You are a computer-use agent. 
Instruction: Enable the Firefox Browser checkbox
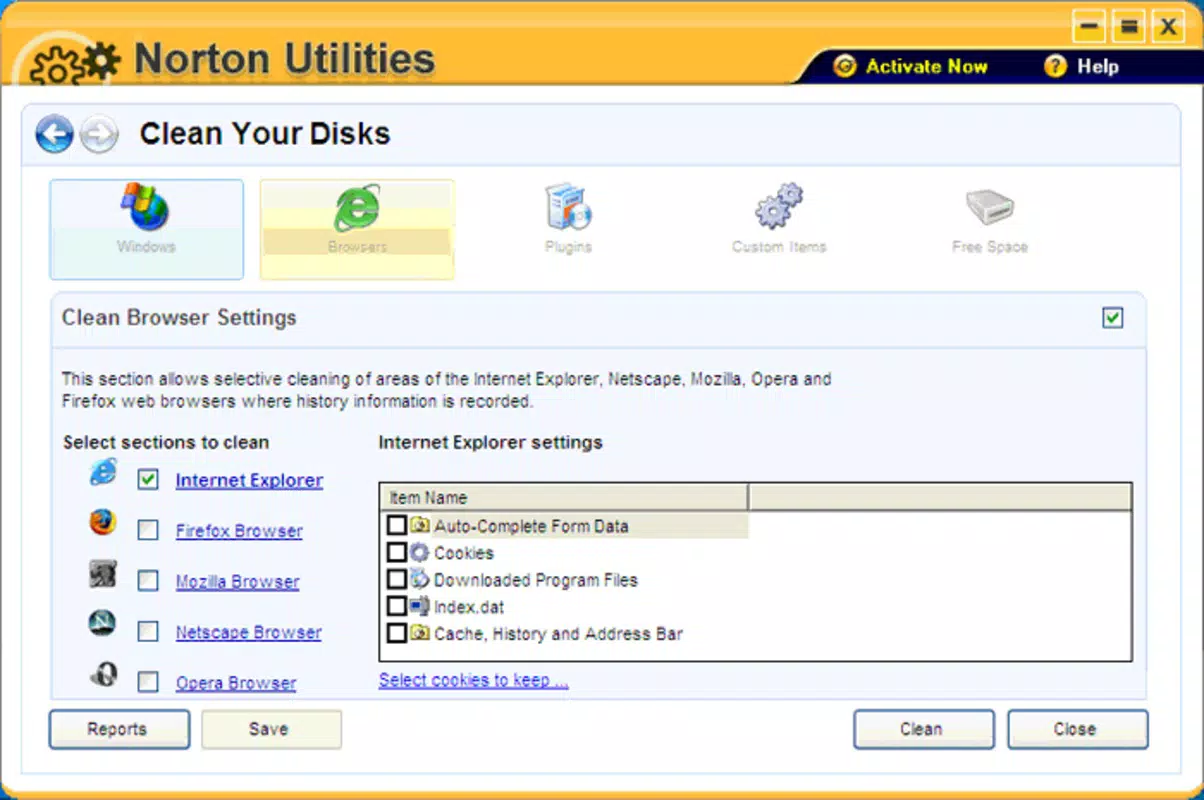148,530
